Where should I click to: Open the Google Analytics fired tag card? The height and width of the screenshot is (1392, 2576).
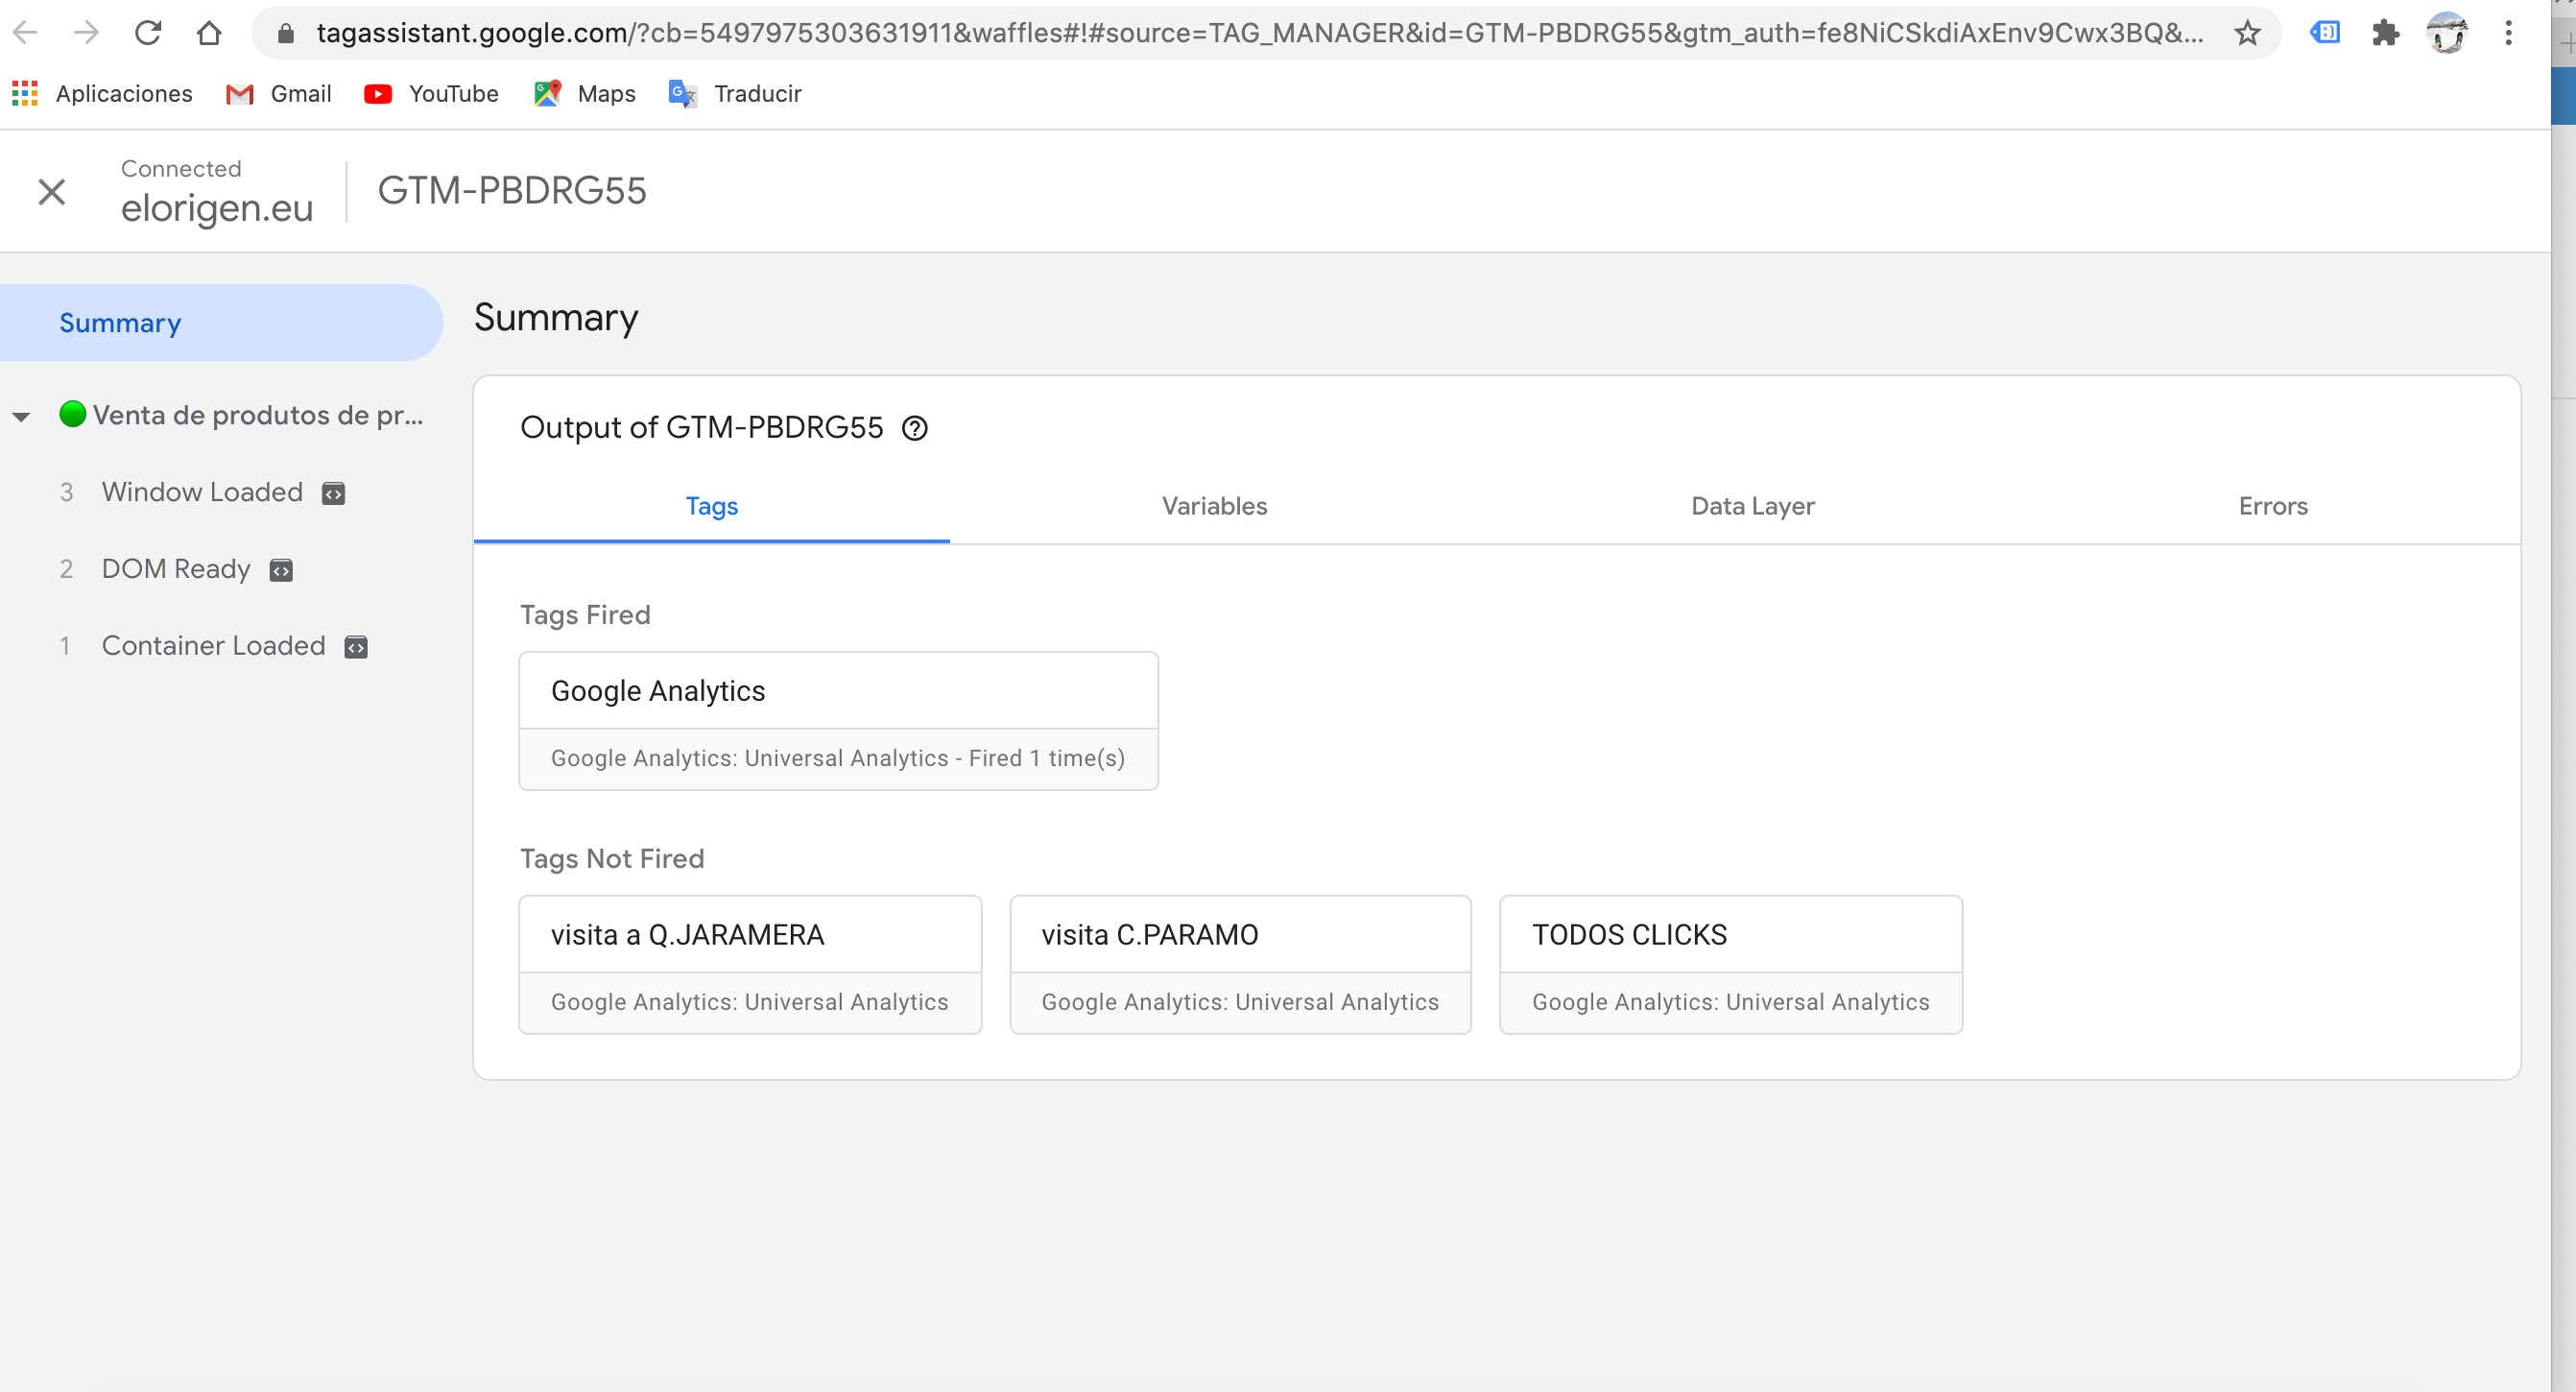pos(838,721)
